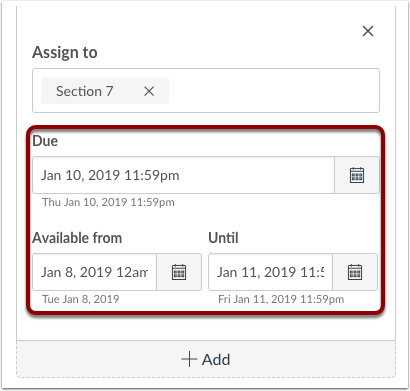Open the Due date calendar picker
The height and width of the screenshot is (391, 410).
[x=357, y=175]
